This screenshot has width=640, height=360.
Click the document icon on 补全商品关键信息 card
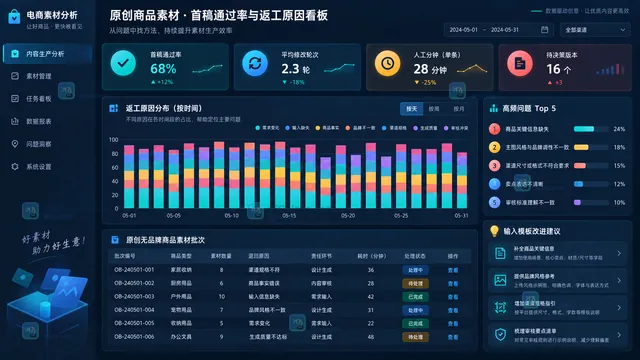(x=500, y=253)
